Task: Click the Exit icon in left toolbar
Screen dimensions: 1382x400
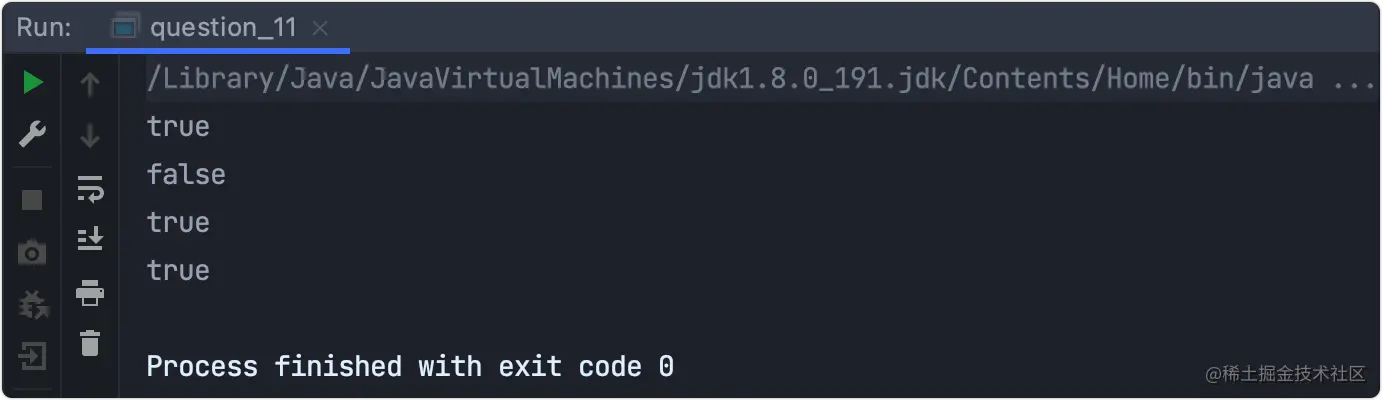Action: 32,356
